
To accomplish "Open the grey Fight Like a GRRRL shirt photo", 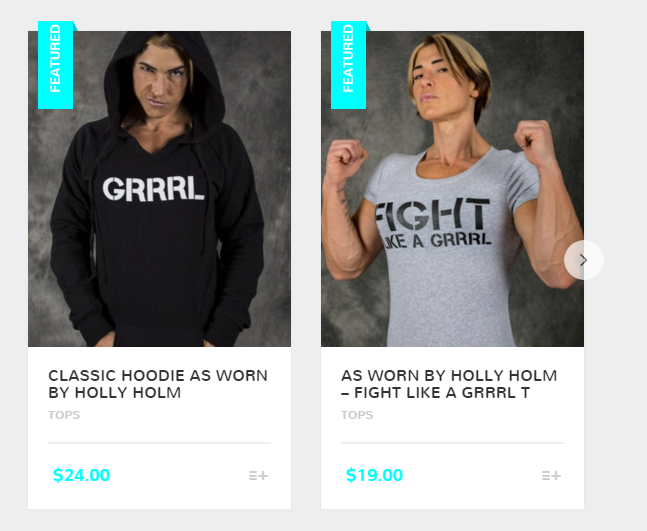I will tap(452, 189).
